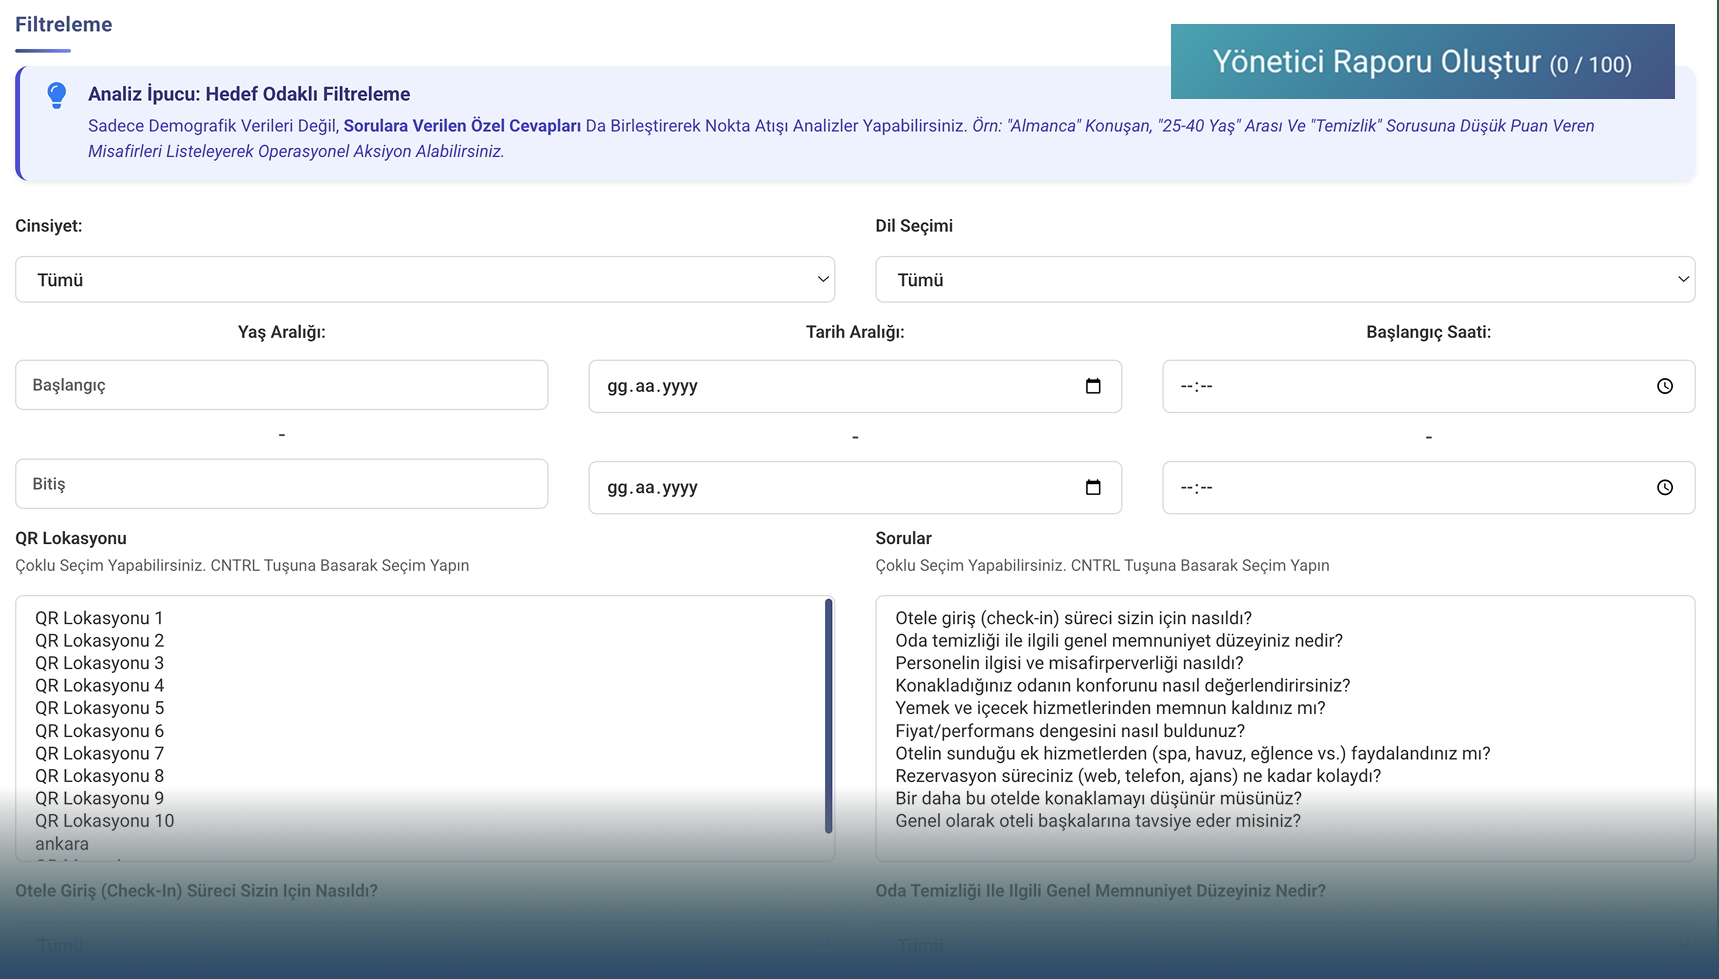
Task: Select QR Lokasyonu 5 in list
Action: [99, 708]
